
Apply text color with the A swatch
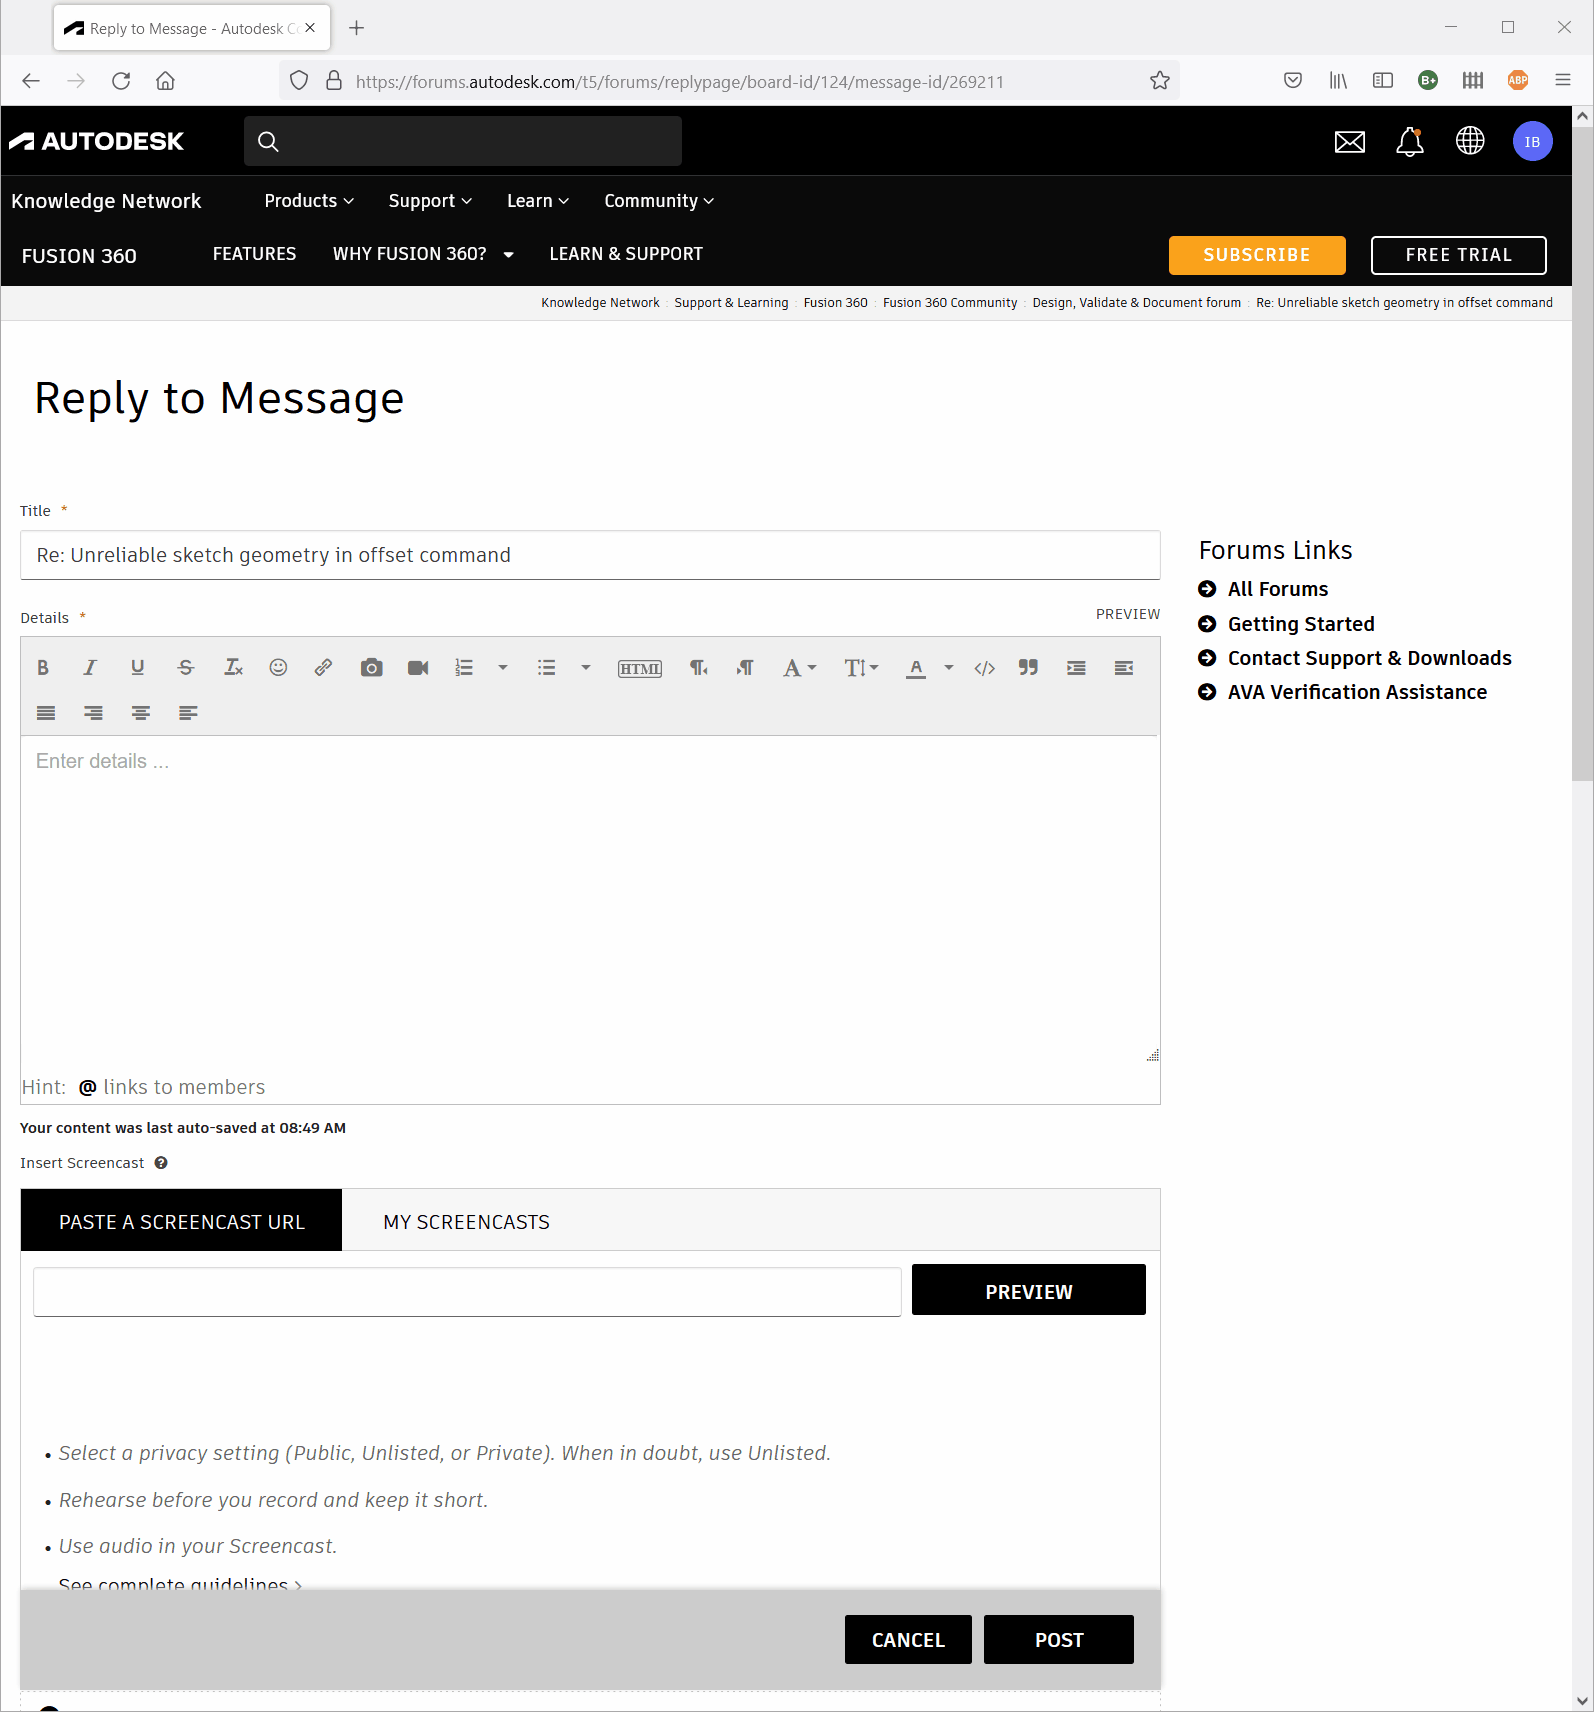[916, 668]
